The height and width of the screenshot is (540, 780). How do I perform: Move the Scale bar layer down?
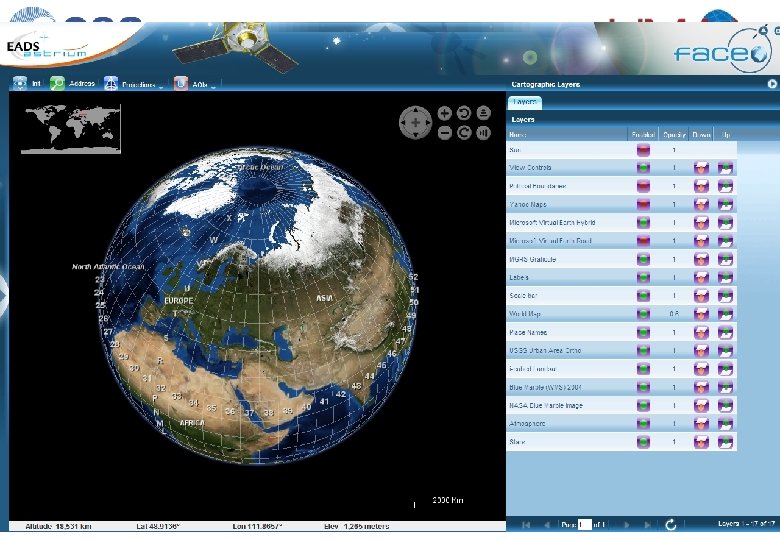coord(701,296)
